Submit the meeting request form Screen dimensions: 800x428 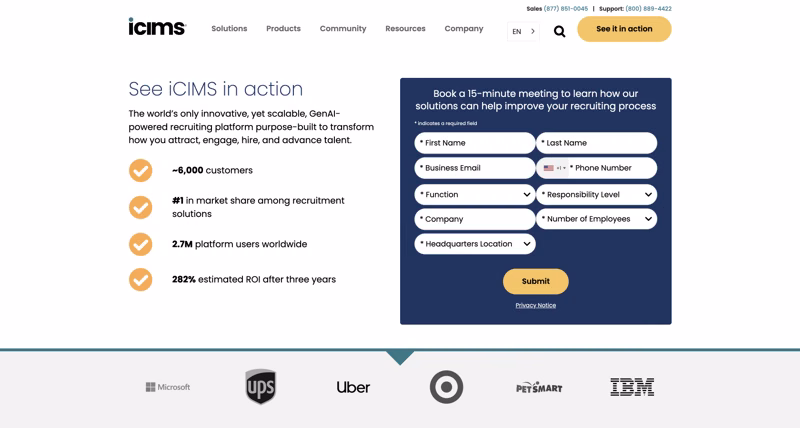[x=536, y=281]
